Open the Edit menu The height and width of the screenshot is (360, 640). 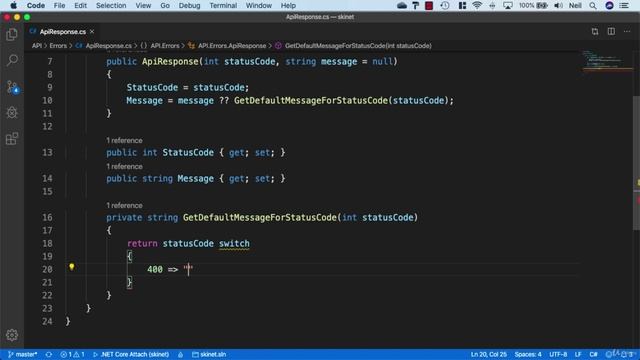click(80, 5)
